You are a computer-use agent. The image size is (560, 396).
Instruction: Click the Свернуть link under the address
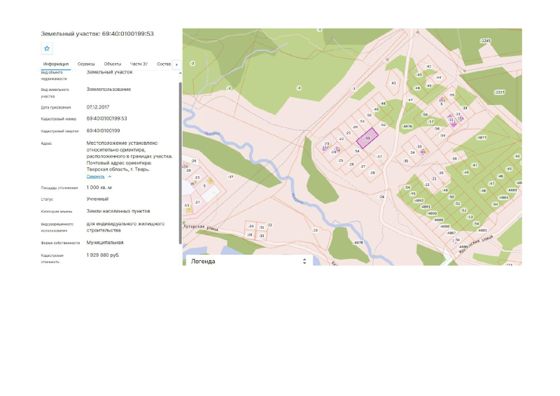coord(95,177)
